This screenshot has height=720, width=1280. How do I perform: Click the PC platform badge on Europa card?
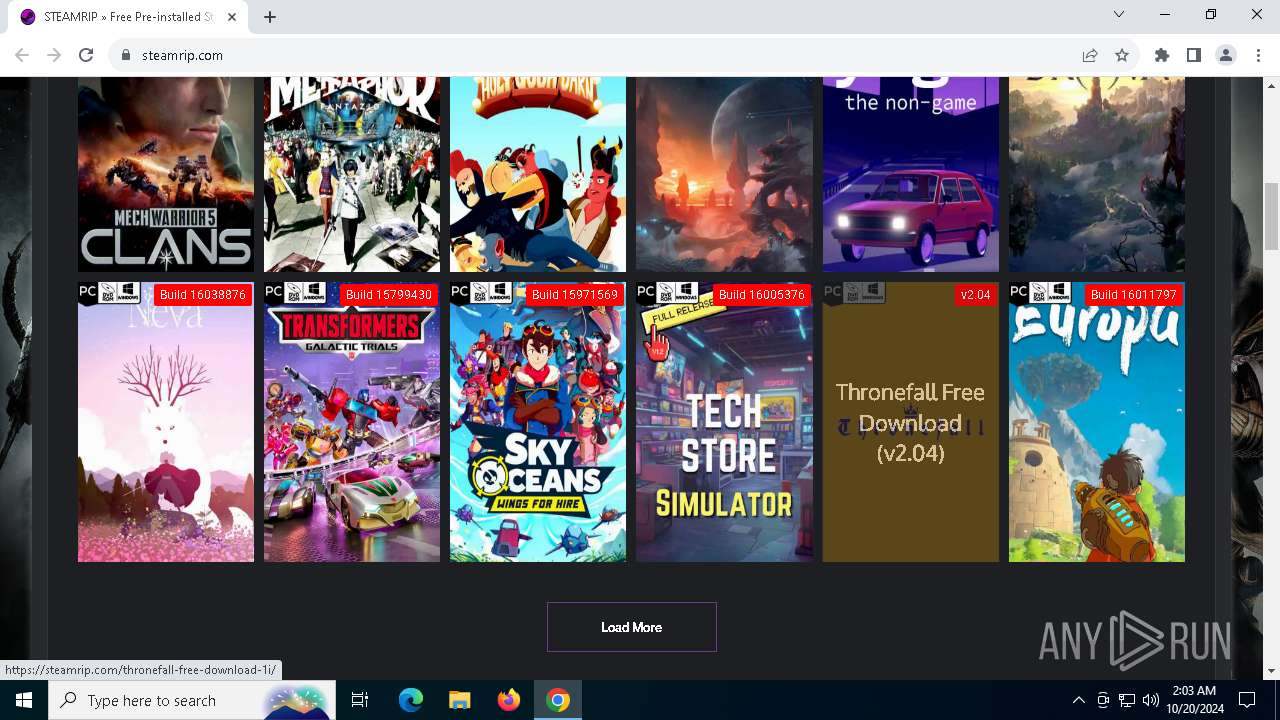(1019, 293)
